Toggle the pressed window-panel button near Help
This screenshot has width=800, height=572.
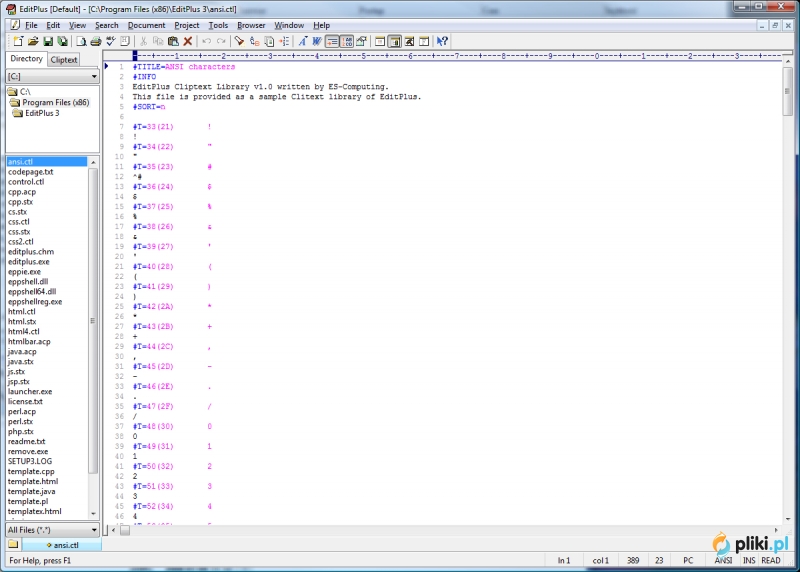394,41
